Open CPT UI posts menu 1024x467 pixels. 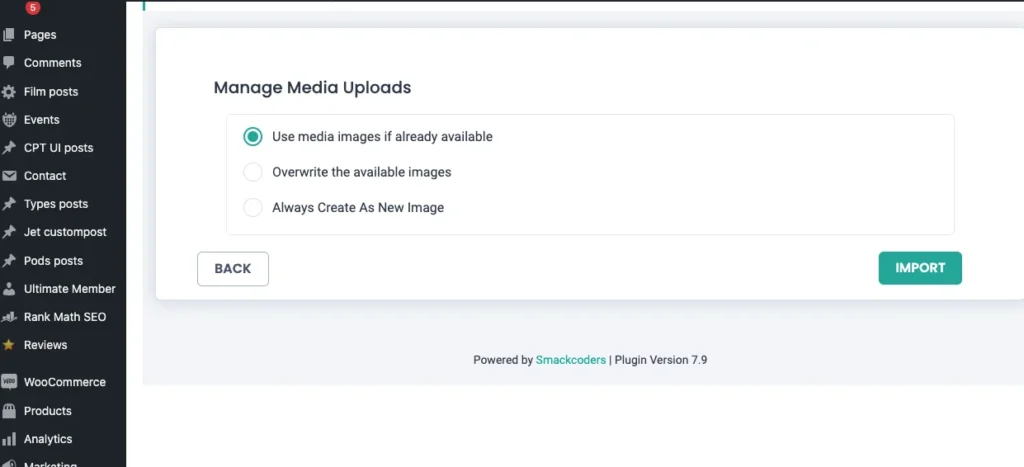(x=58, y=148)
